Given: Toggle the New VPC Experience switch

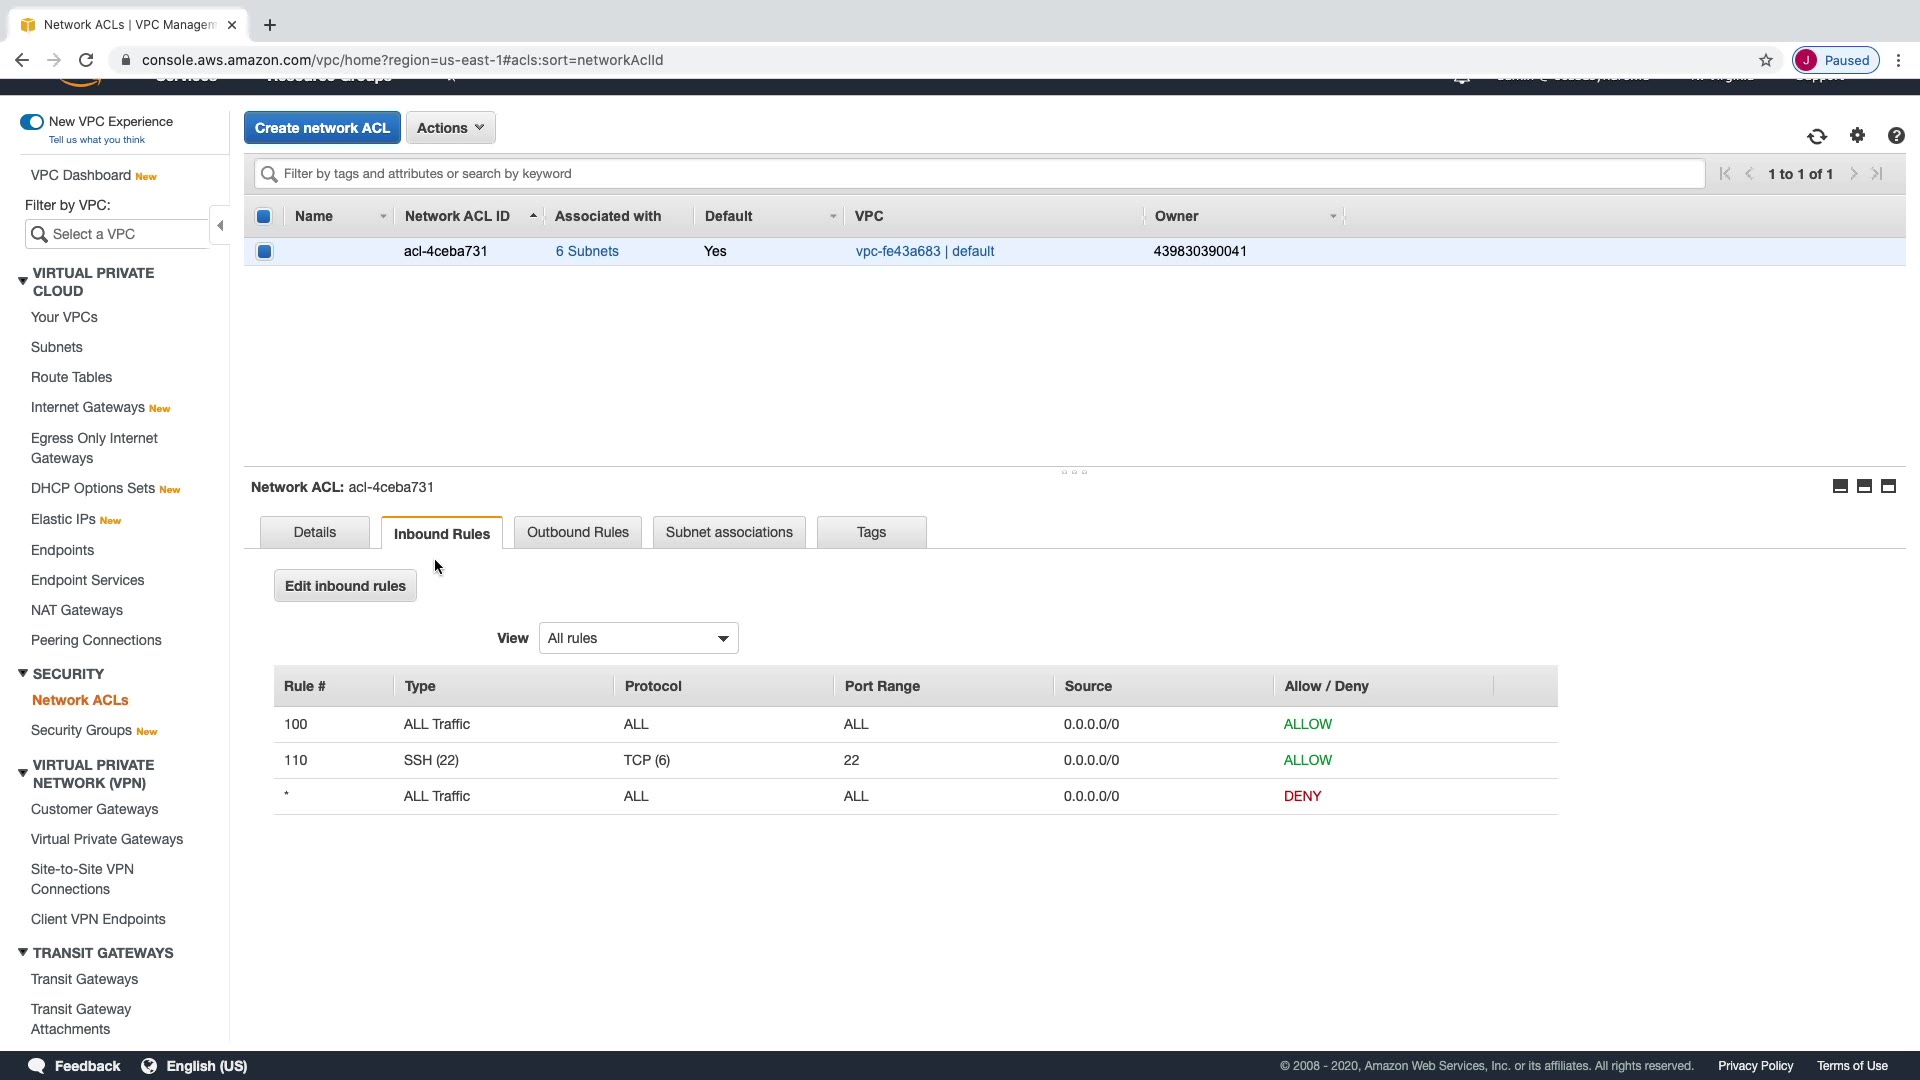Looking at the screenshot, I should [32, 122].
